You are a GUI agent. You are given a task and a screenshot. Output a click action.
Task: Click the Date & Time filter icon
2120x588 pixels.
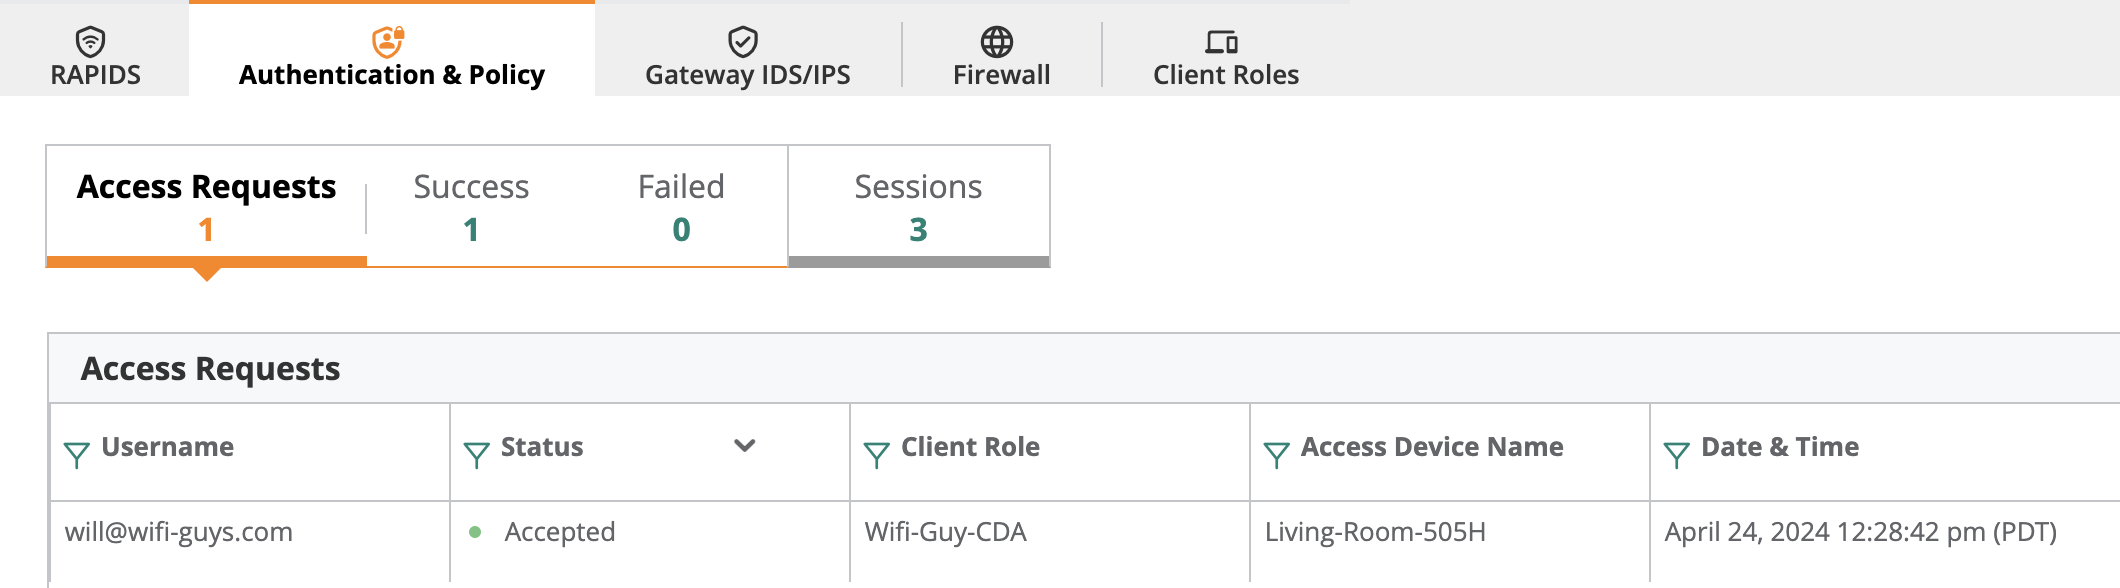tap(1677, 455)
